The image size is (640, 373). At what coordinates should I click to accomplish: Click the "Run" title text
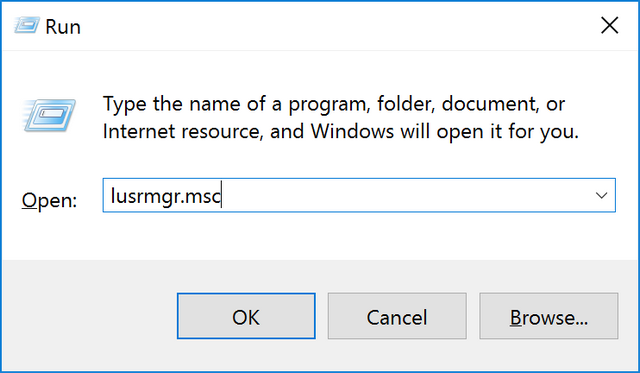63,27
